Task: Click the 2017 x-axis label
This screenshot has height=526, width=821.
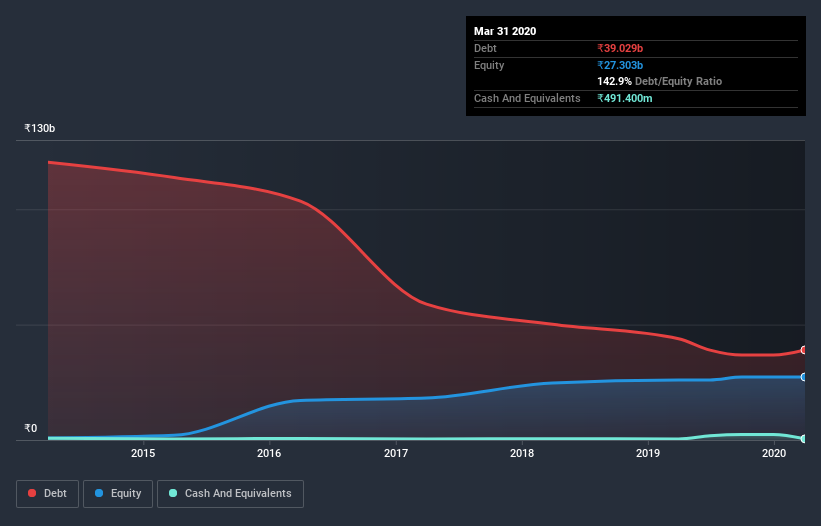Action: tap(396, 453)
